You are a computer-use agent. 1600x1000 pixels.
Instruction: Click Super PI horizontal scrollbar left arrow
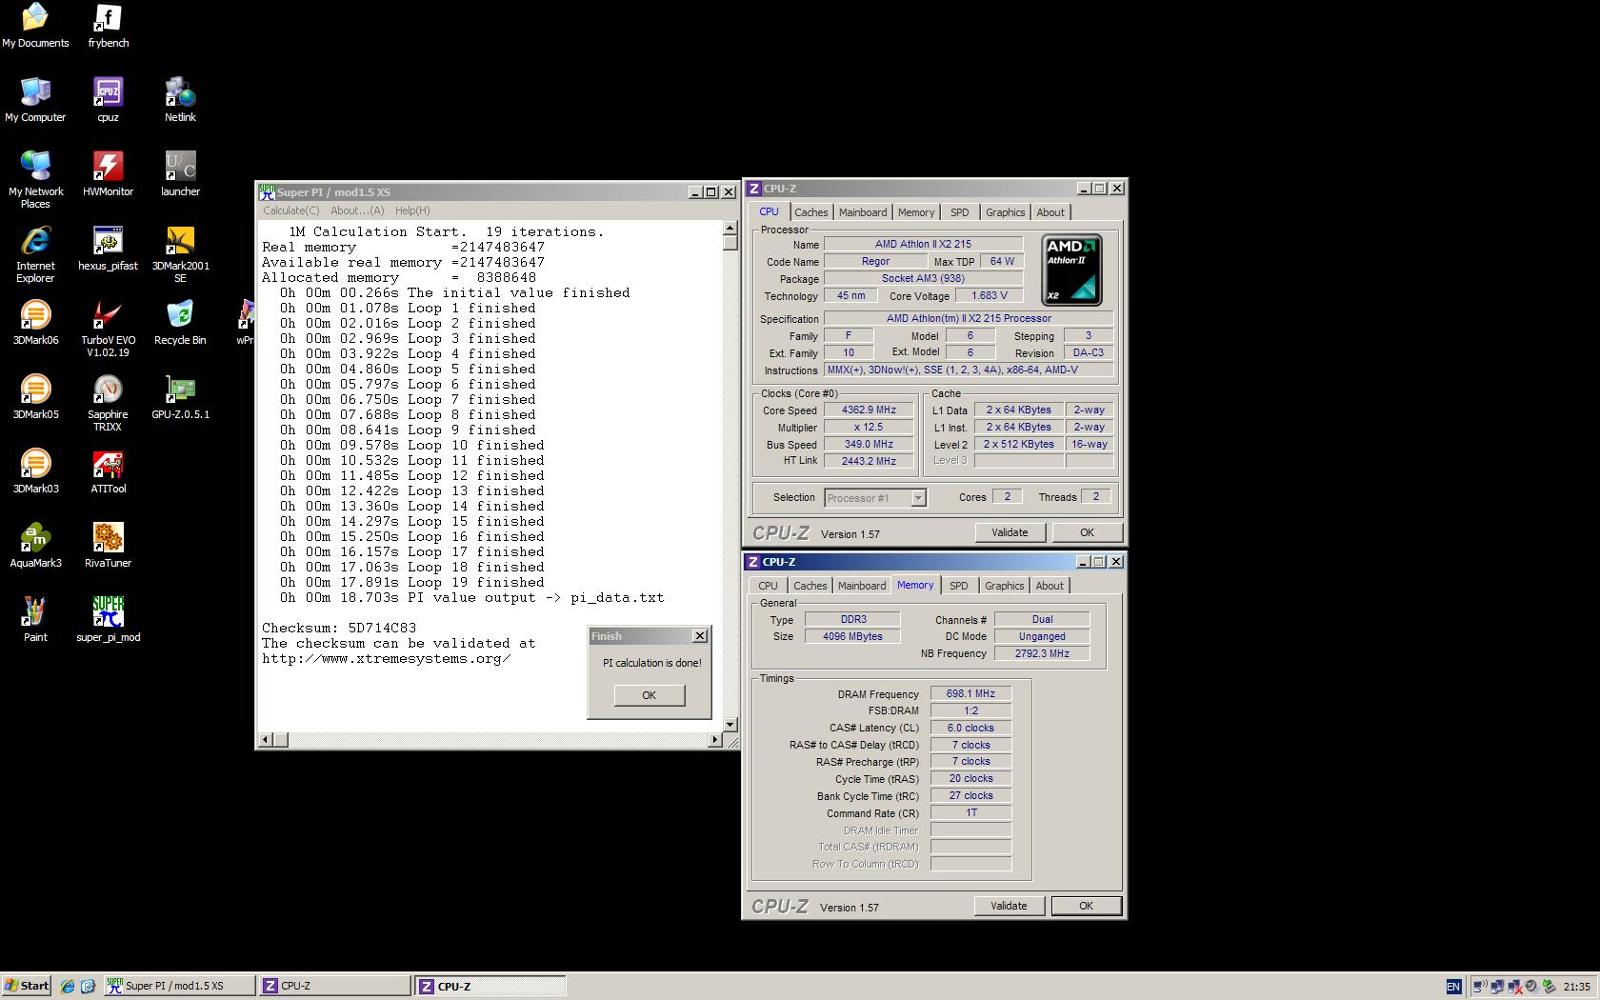point(266,740)
